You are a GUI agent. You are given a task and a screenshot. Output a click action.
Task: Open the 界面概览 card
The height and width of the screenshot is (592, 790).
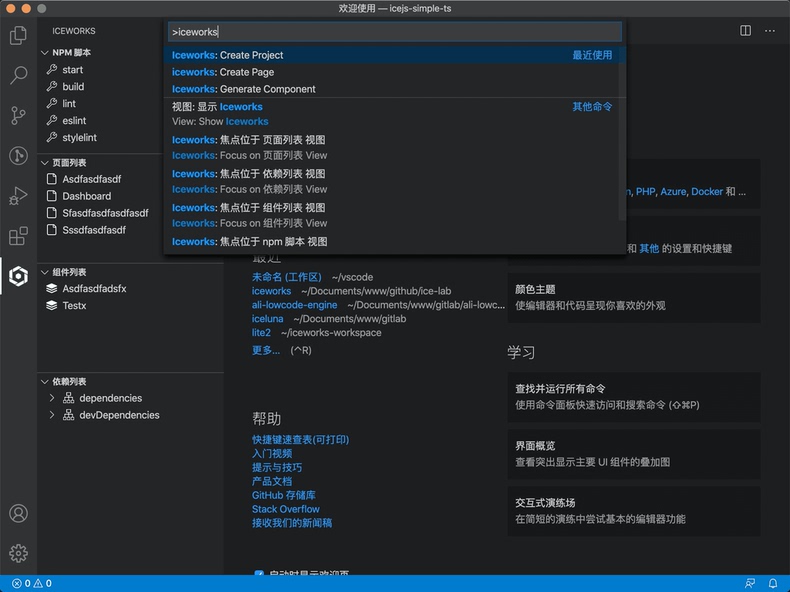[634, 454]
